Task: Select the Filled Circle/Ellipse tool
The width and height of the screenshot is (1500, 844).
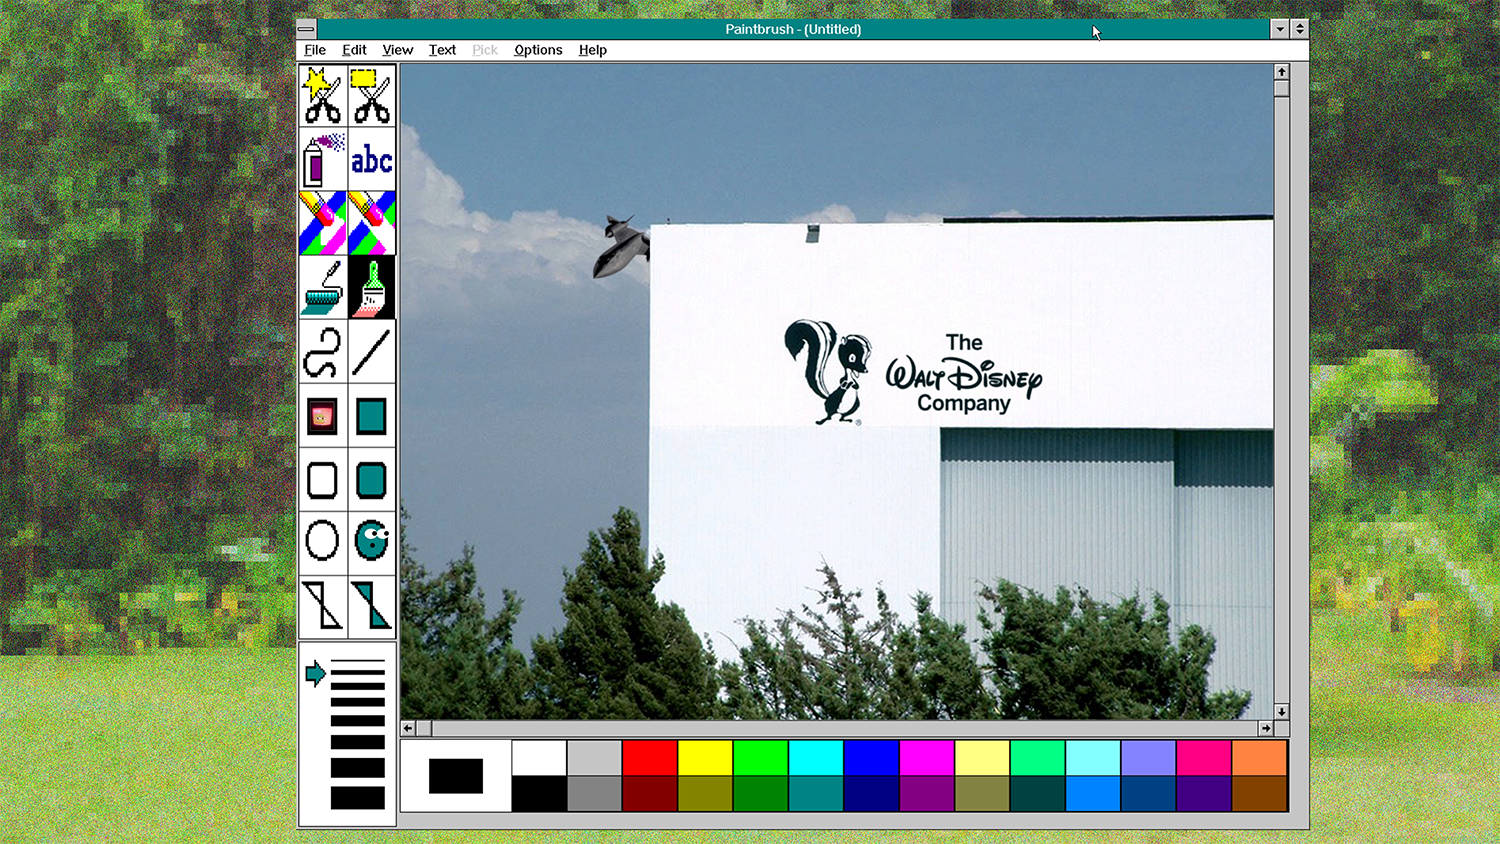Action: coord(372,543)
